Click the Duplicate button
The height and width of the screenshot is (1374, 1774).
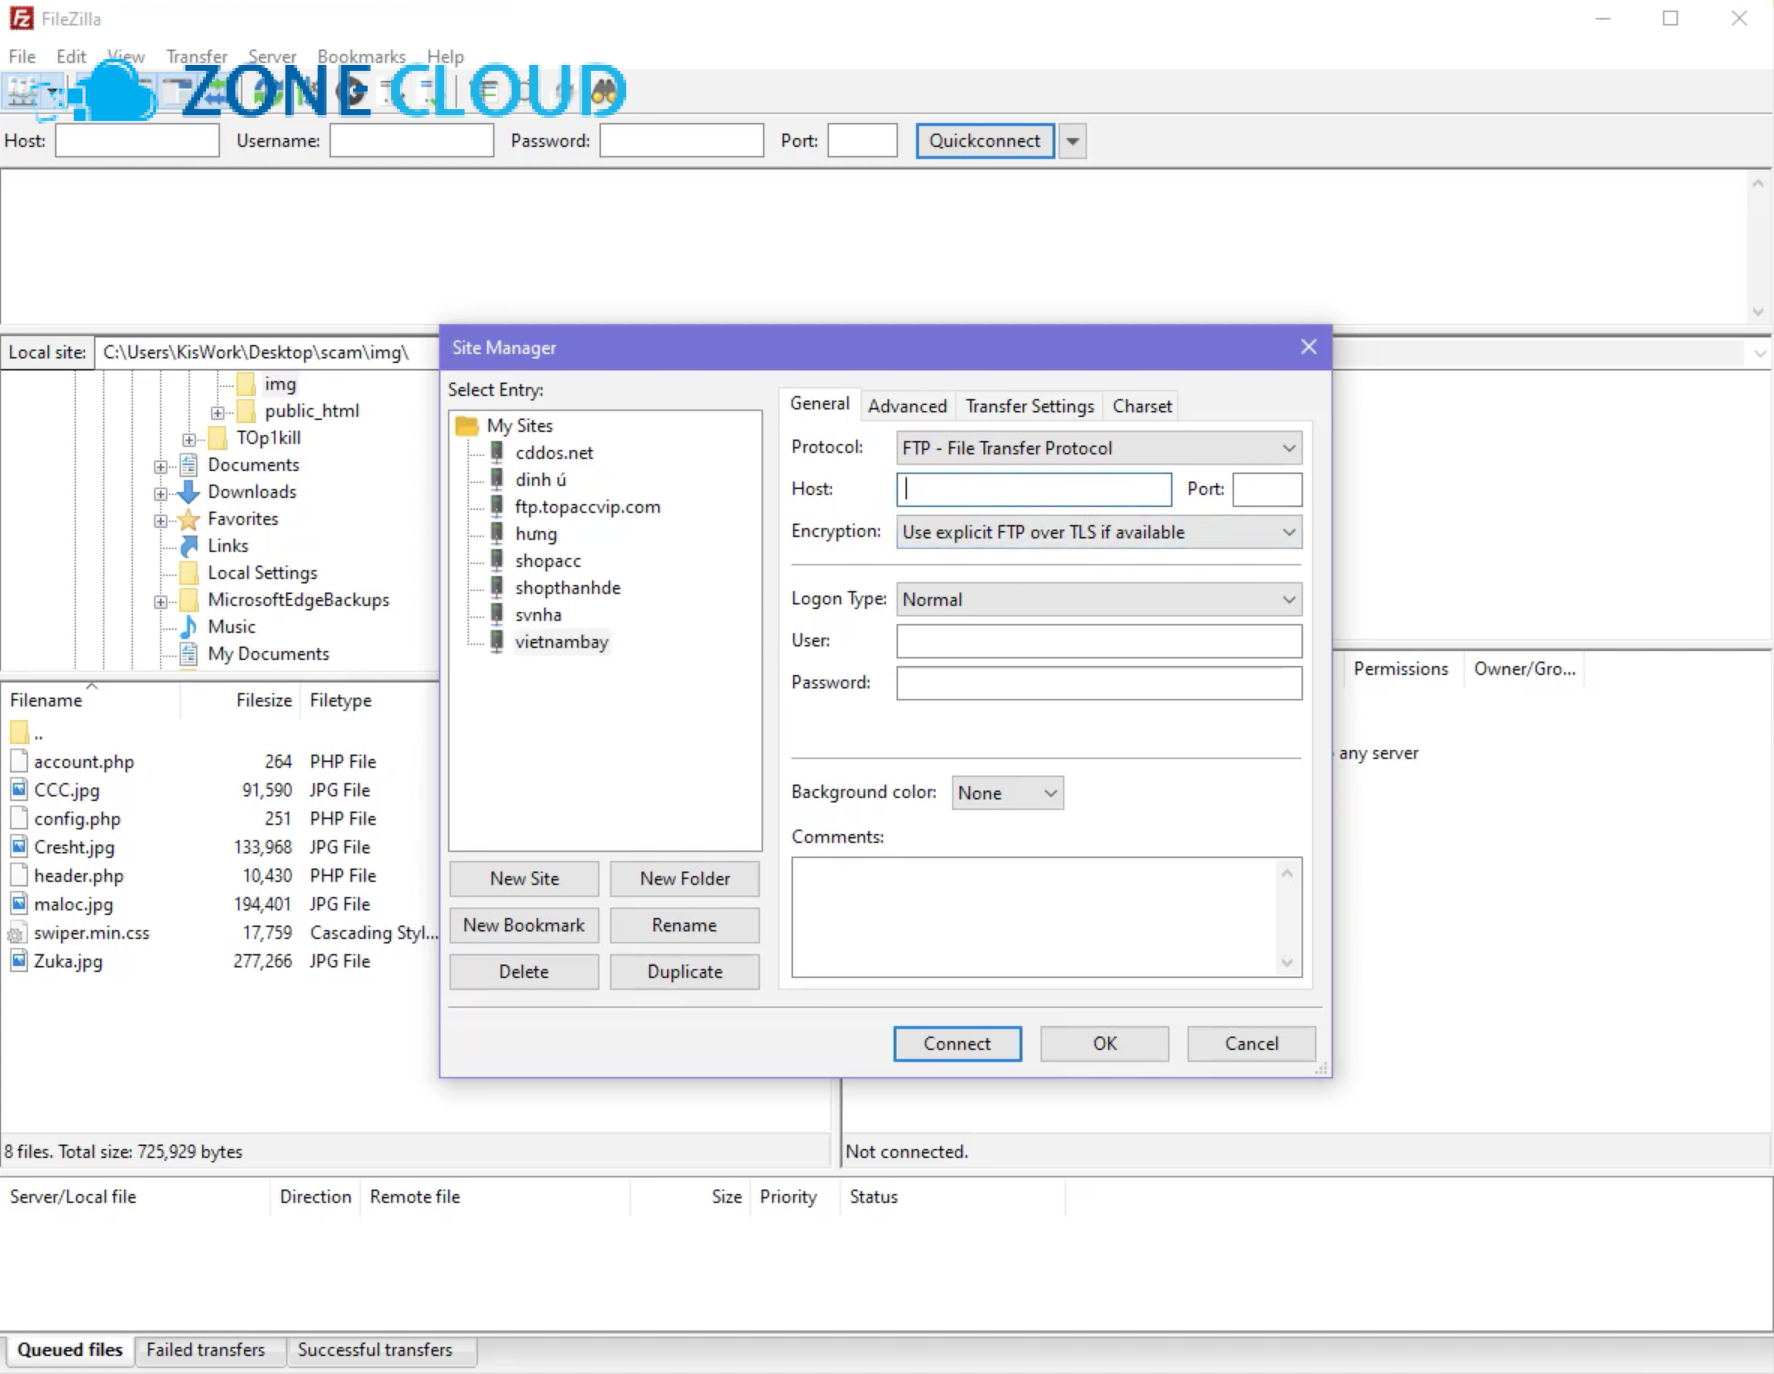click(x=685, y=972)
